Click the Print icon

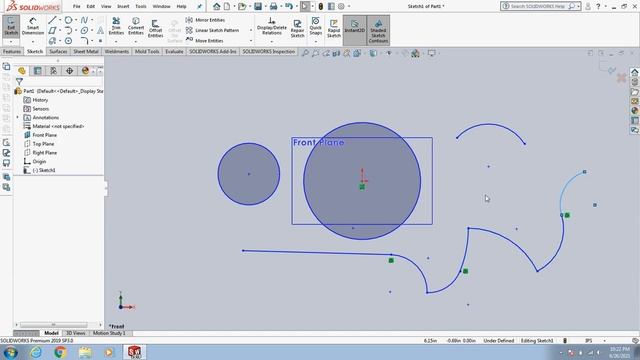pyautogui.click(x=273, y=6)
